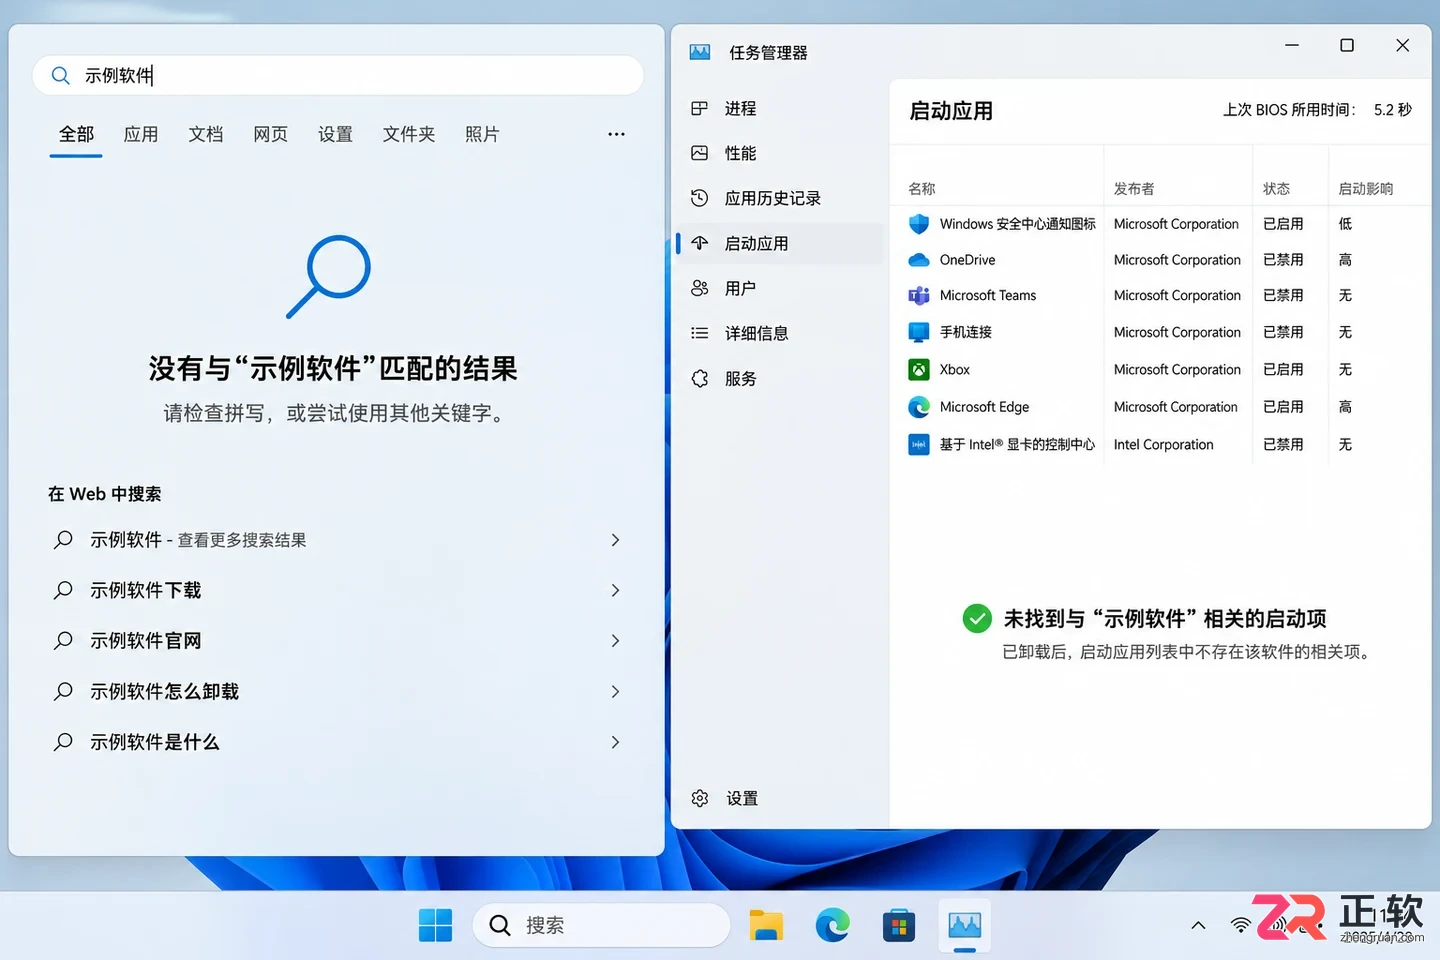This screenshot has height=960, width=1440.
Task: Expand 示例软件 - 查看更多搜索结果 chevron
Action: [615, 540]
